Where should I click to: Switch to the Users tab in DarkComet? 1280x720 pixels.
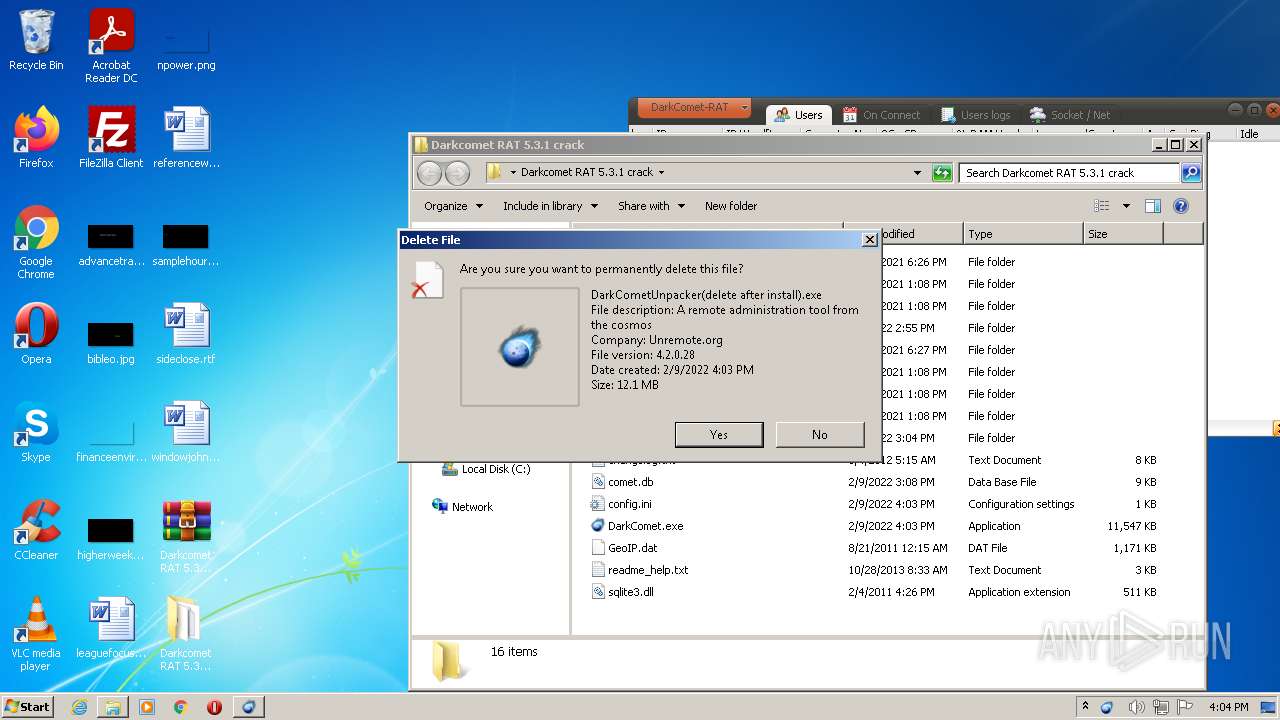[797, 114]
